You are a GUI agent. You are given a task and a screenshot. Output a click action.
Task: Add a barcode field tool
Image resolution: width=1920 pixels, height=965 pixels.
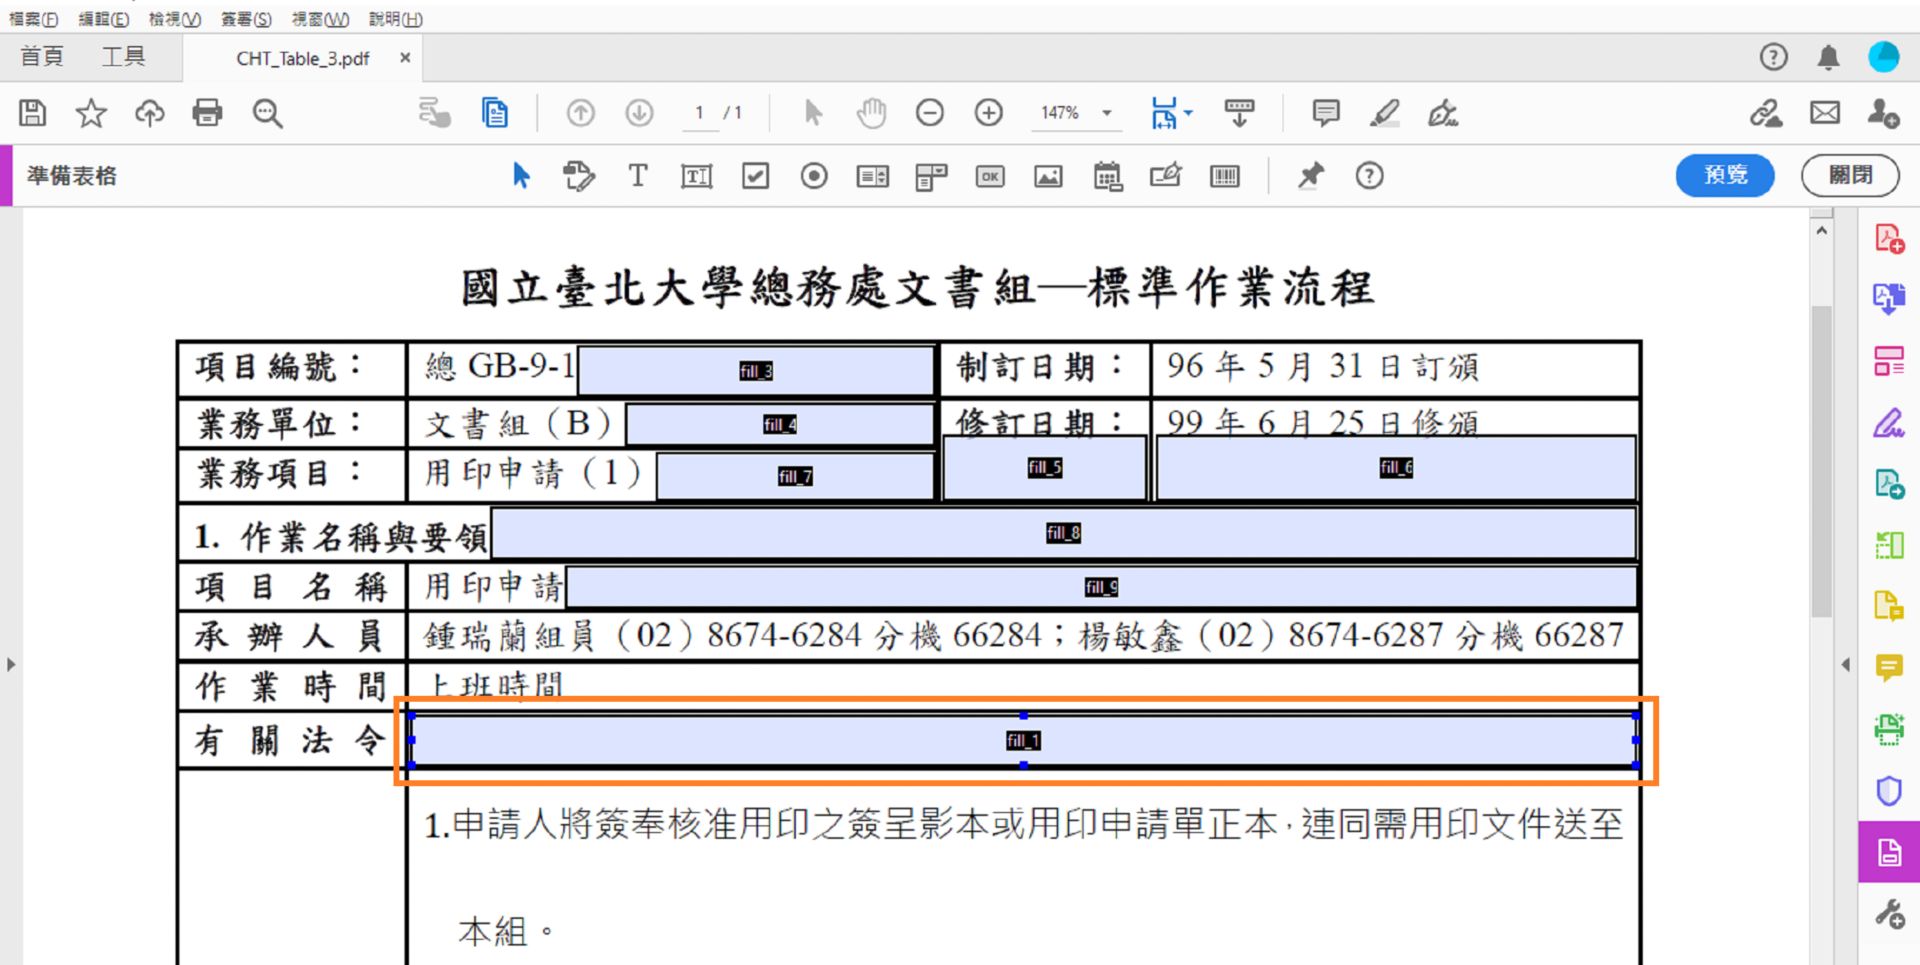(1224, 177)
